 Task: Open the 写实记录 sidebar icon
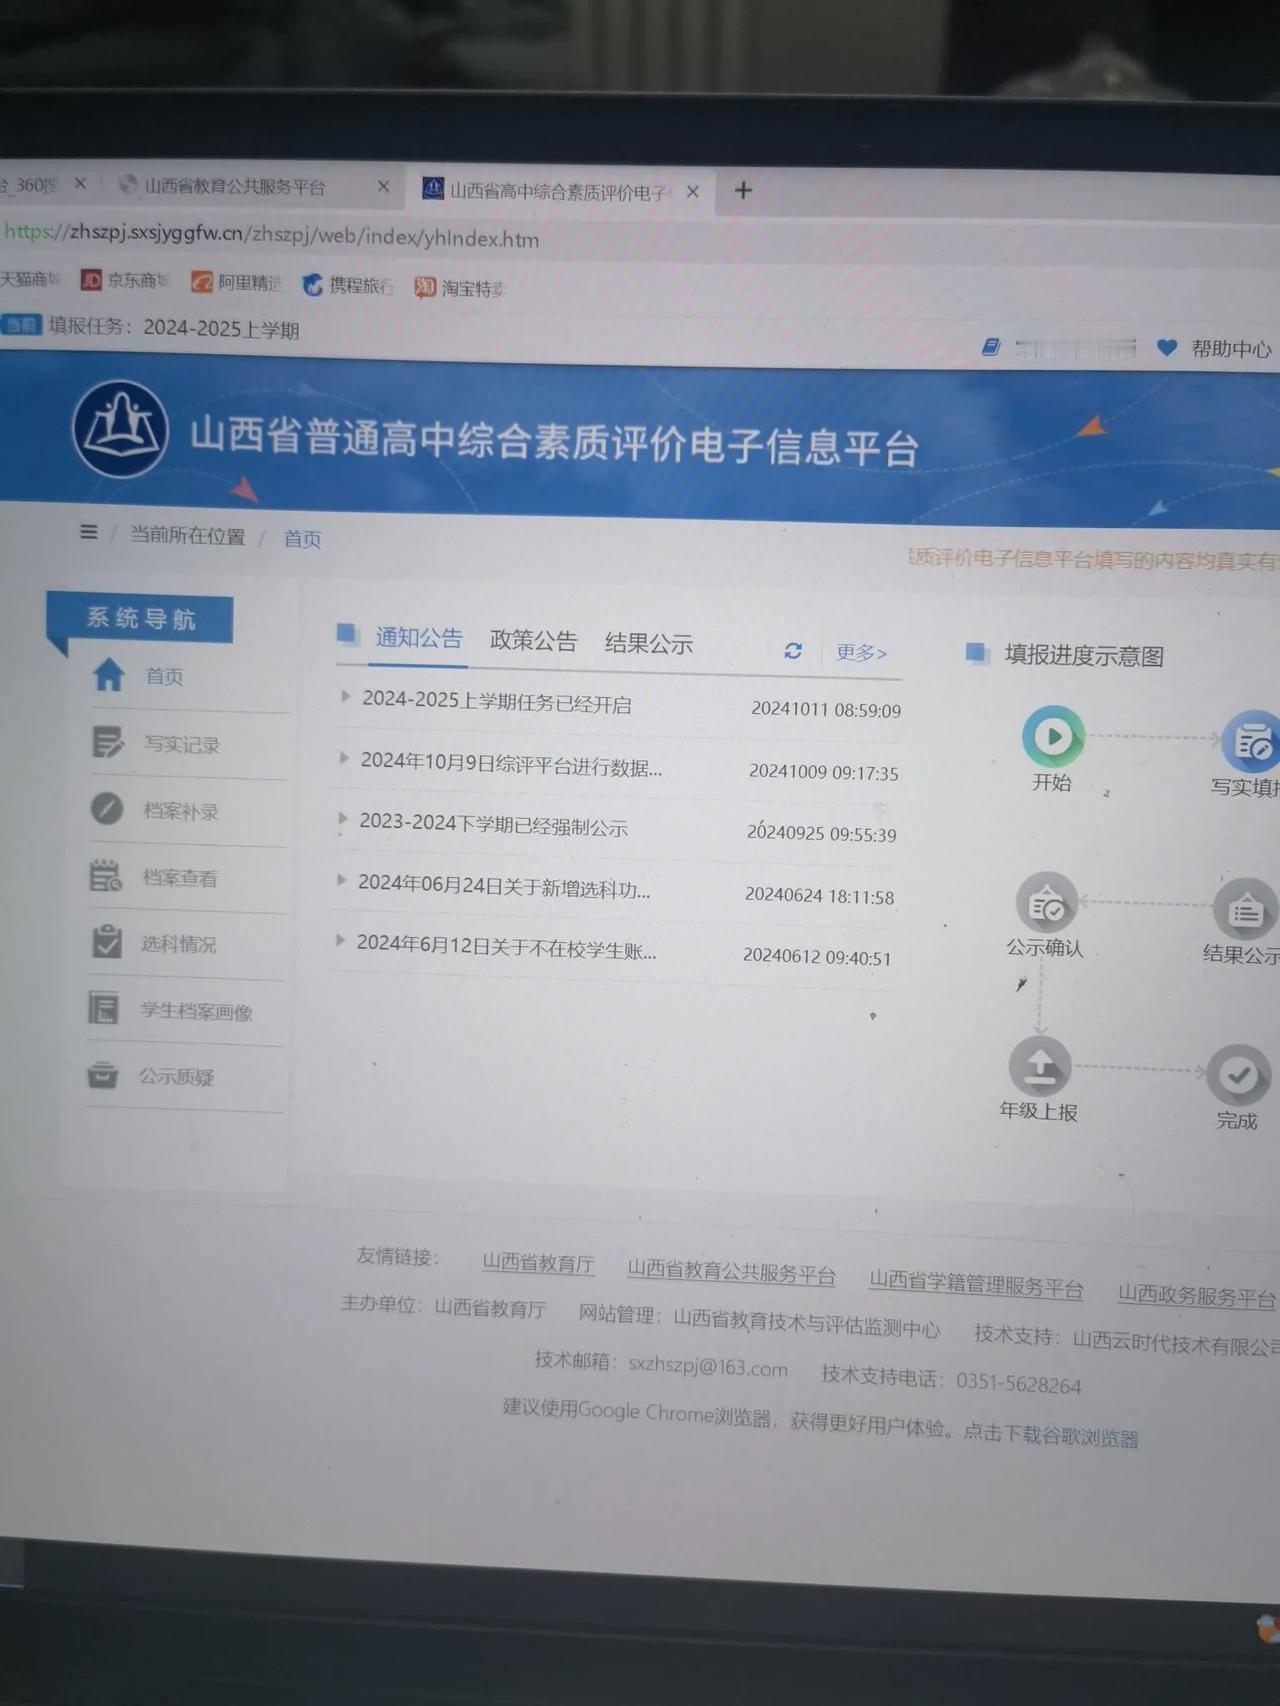107,742
